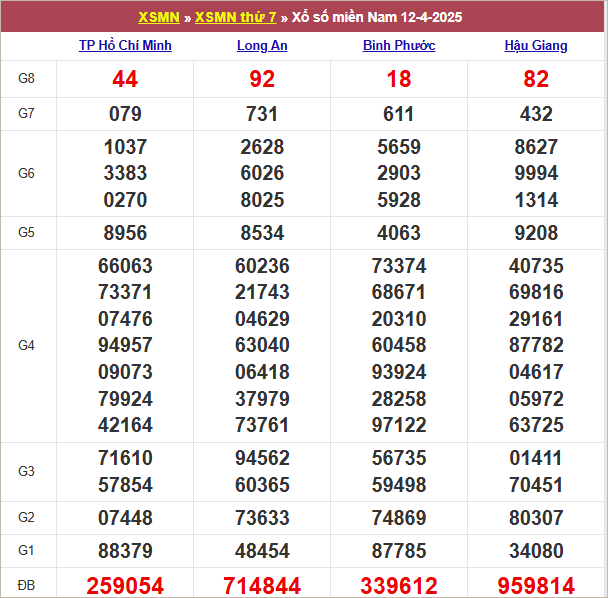Open the XSMN thứ 7 link
The width and height of the screenshot is (608, 598).
point(235,17)
